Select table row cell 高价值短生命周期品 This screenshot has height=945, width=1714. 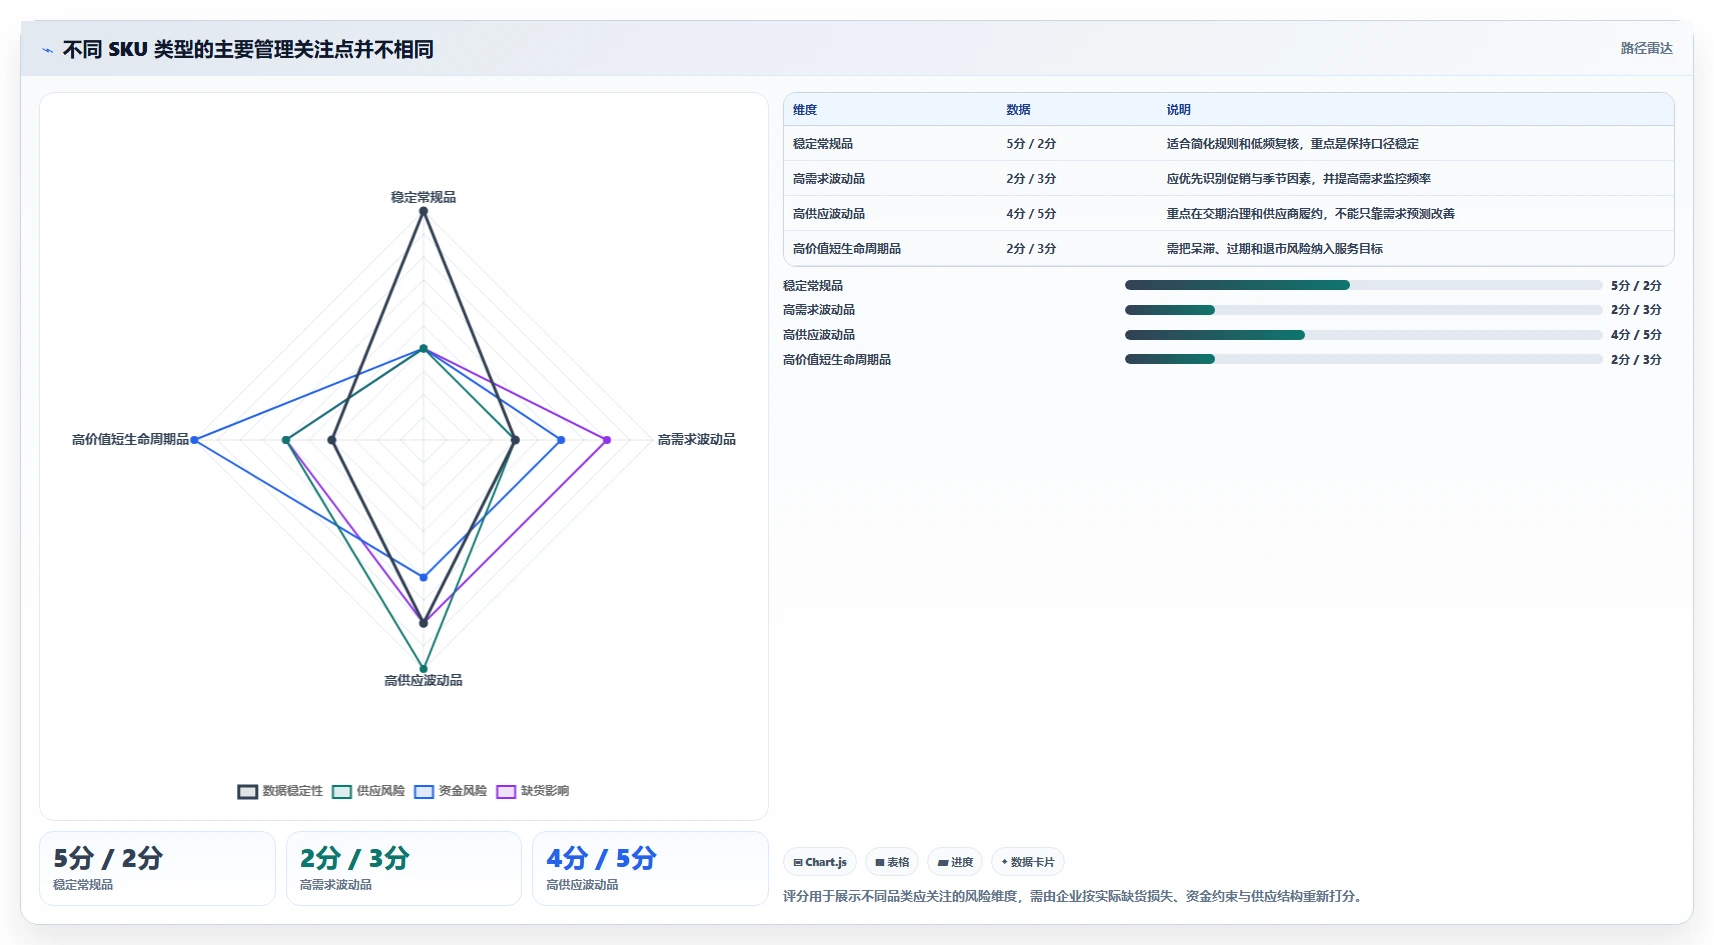click(847, 249)
